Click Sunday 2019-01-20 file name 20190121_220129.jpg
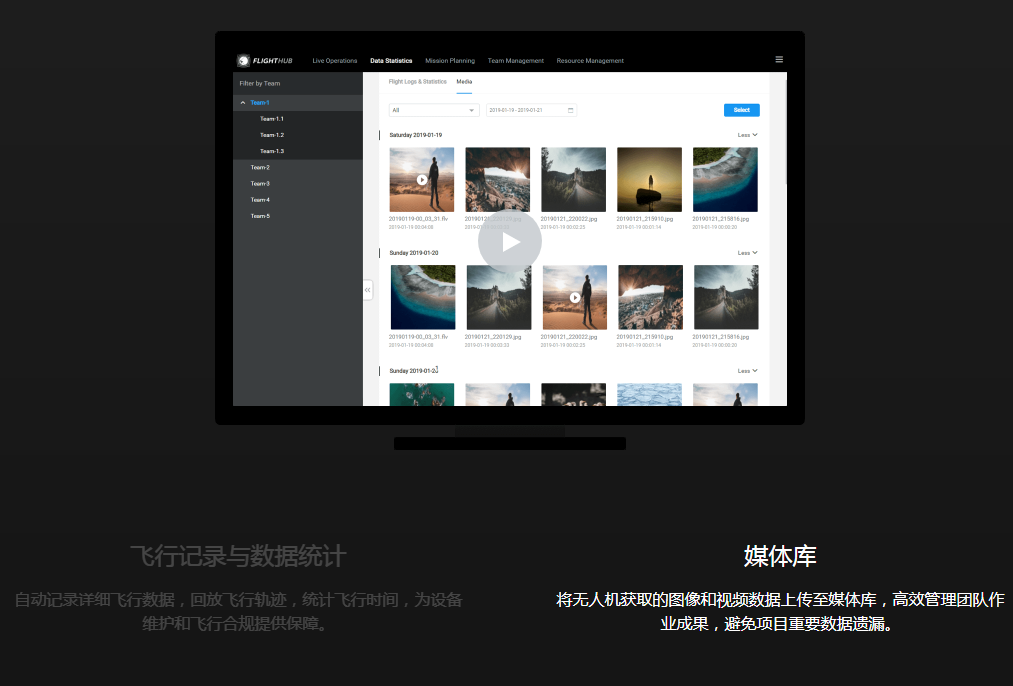 tap(493, 337)
